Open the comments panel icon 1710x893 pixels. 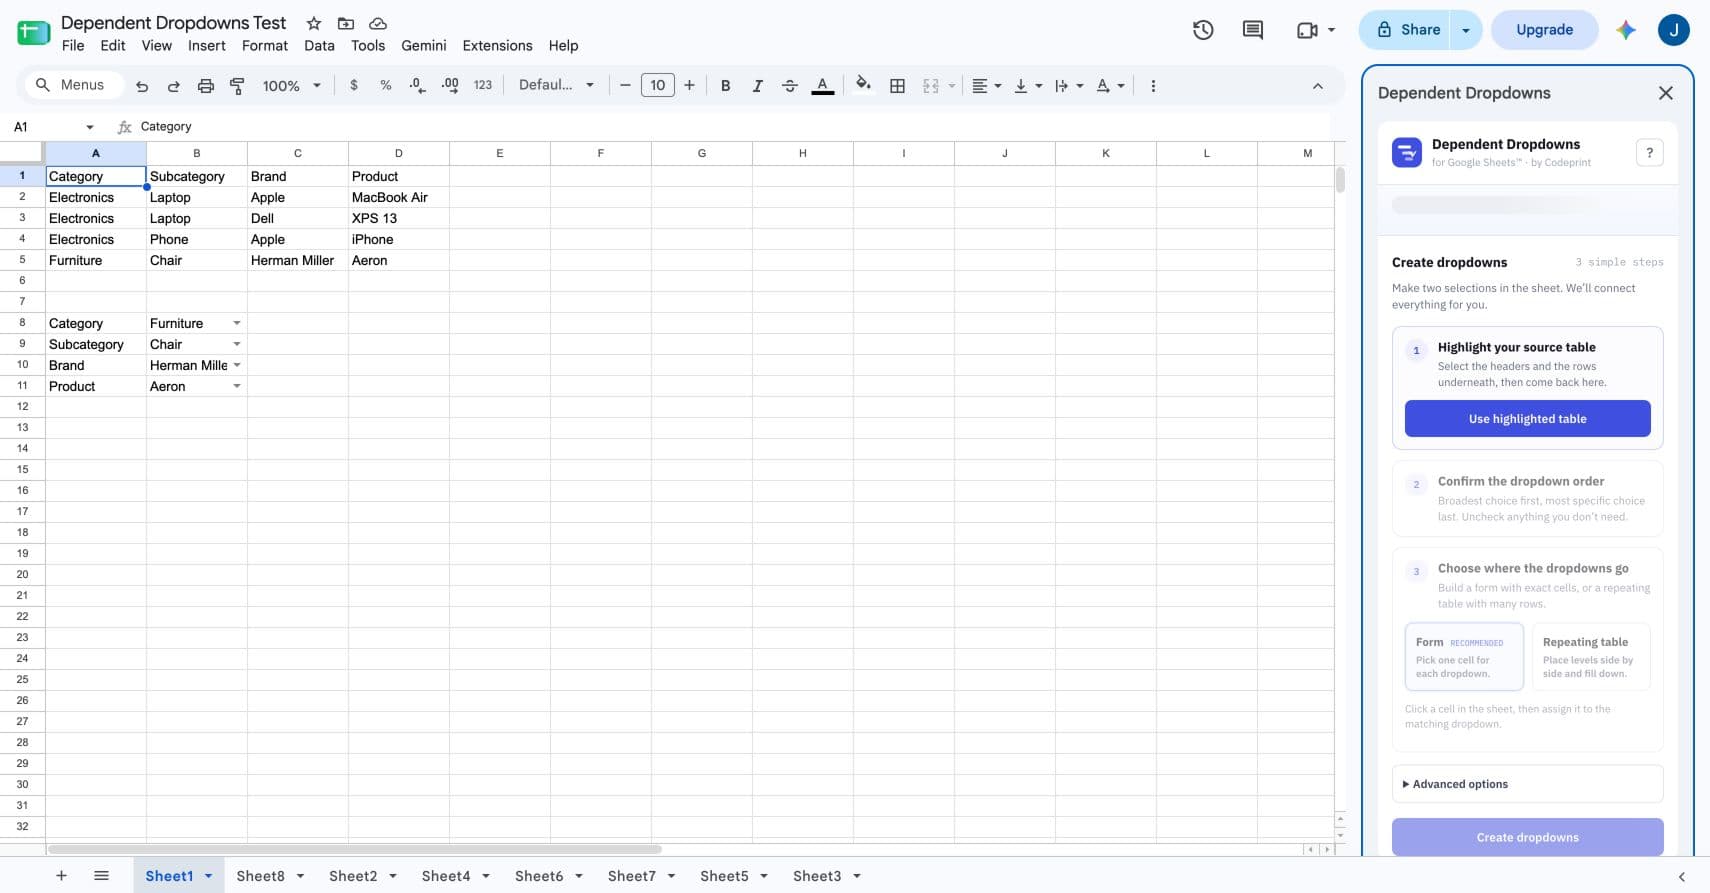[x=1253, y=30]
